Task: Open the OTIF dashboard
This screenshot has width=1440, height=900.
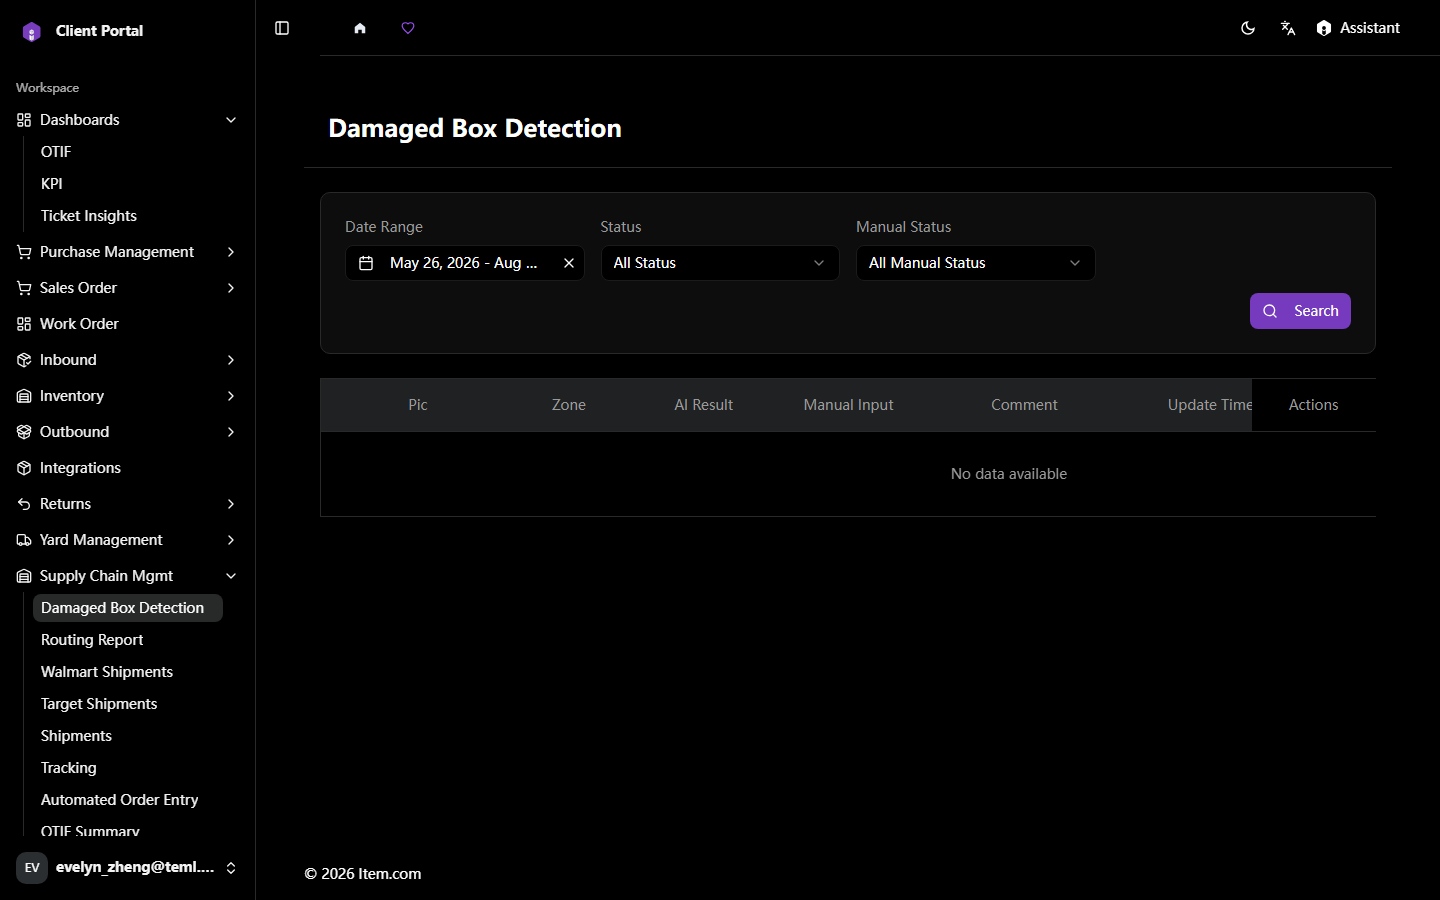Action: pos(56,152)
